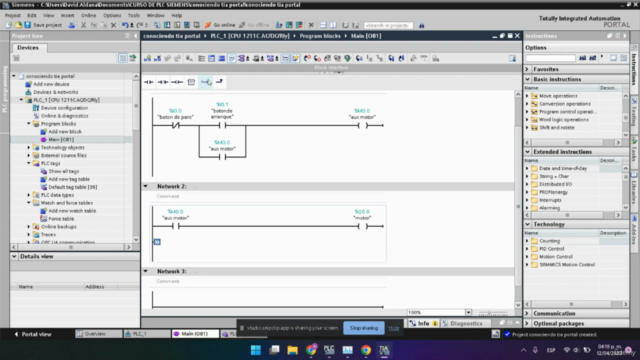
Task: Click the search binoculars icon in toolbar
Action: coord(421,25)
